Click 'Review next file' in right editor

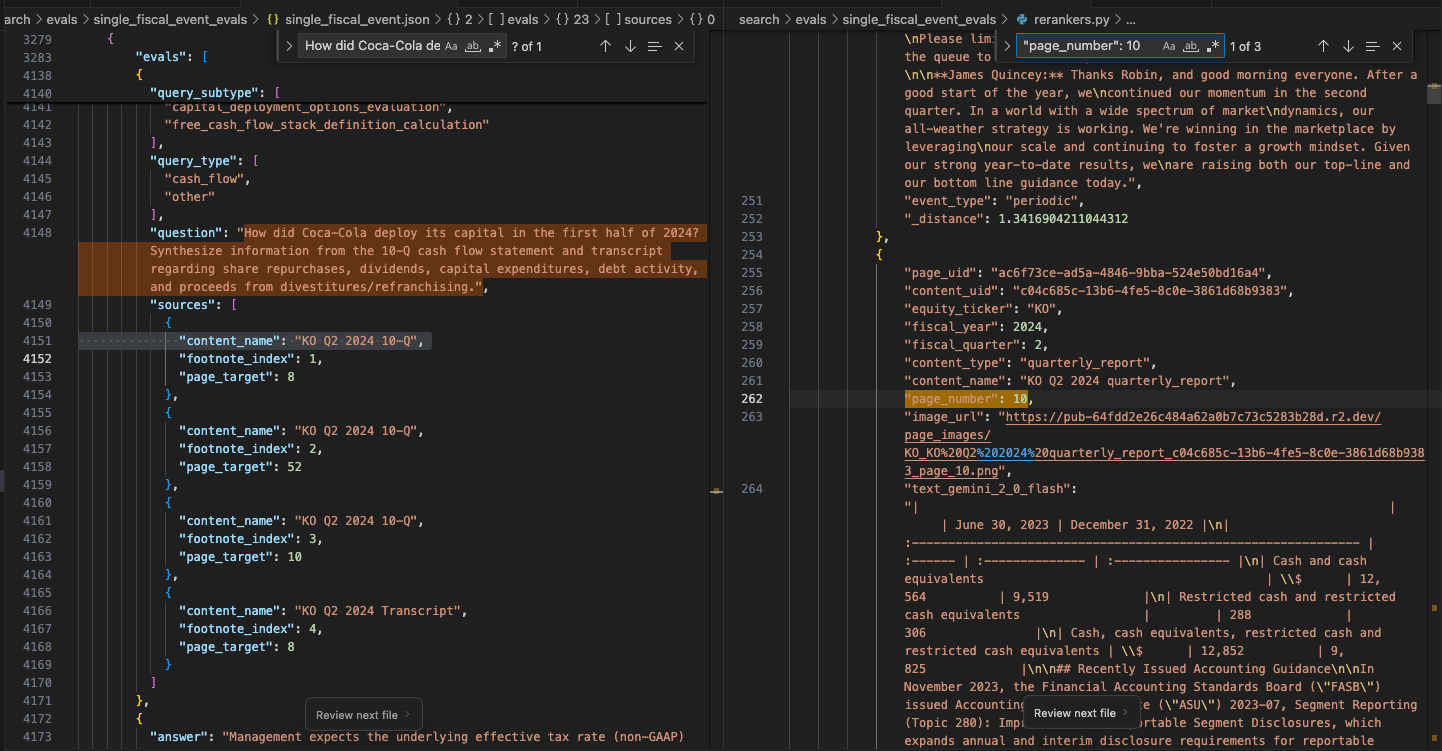click(x=1082, y=713)
